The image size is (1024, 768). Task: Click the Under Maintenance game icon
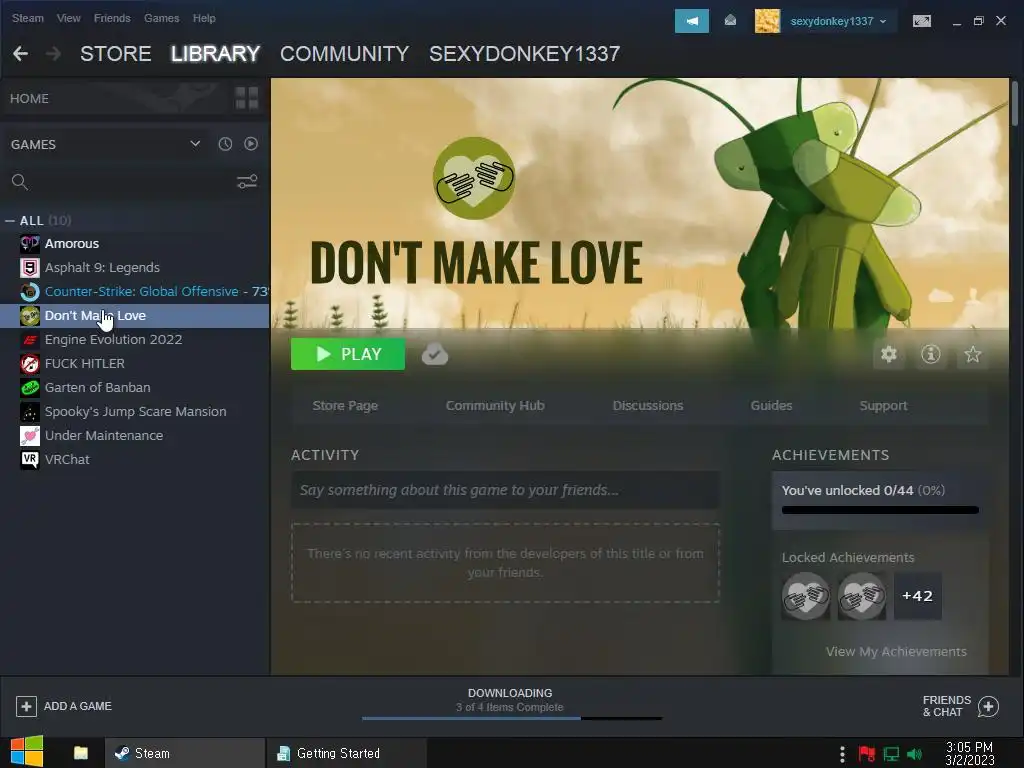point(29,436)
